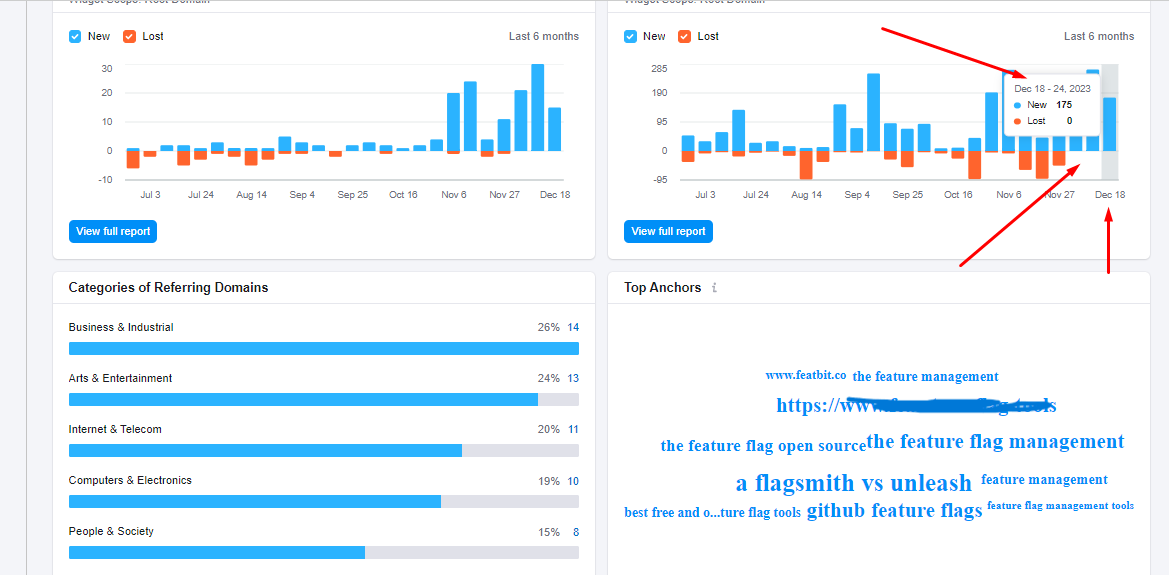Image resolution: width=1169 pixels, height=575 pixels.
Task: Uncheck Lost in the chart scaled to 30
Action: [x=129, y=37]
